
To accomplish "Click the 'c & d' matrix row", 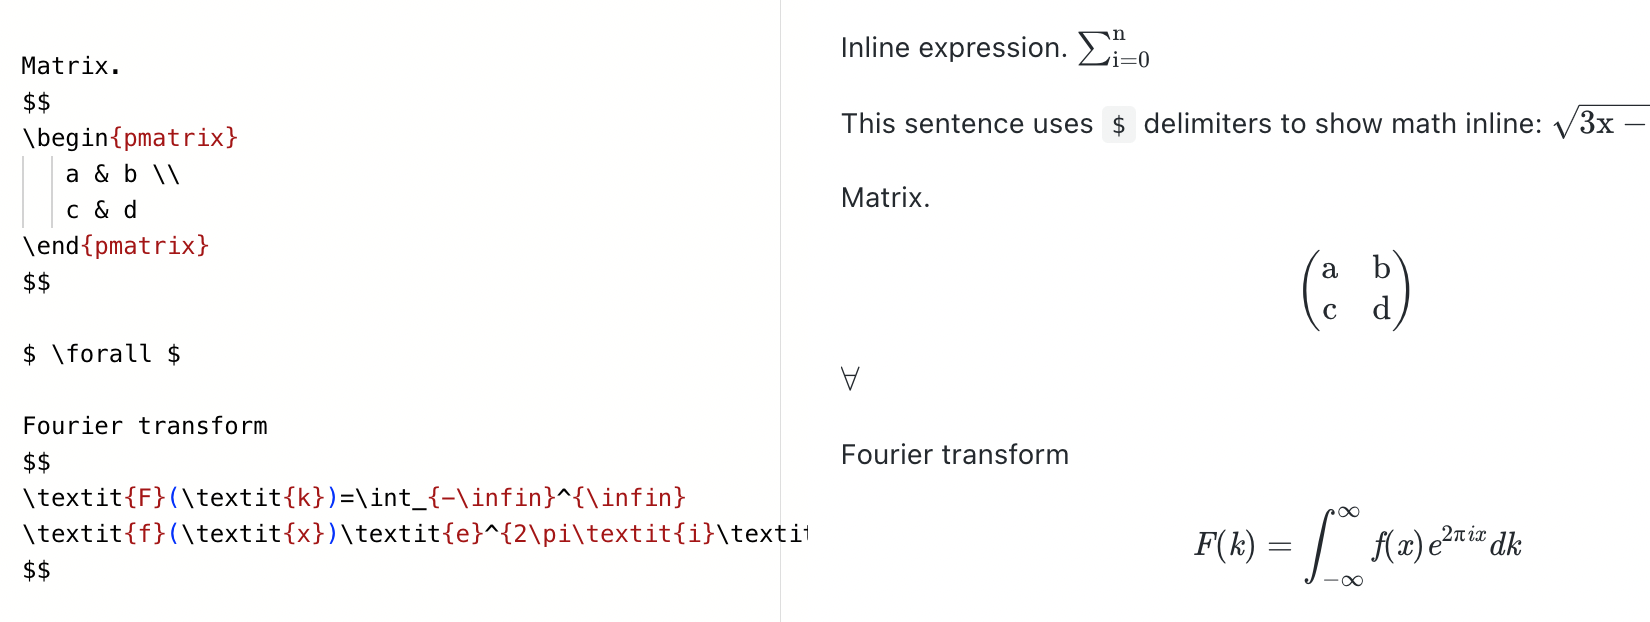I will coord(101,210).
